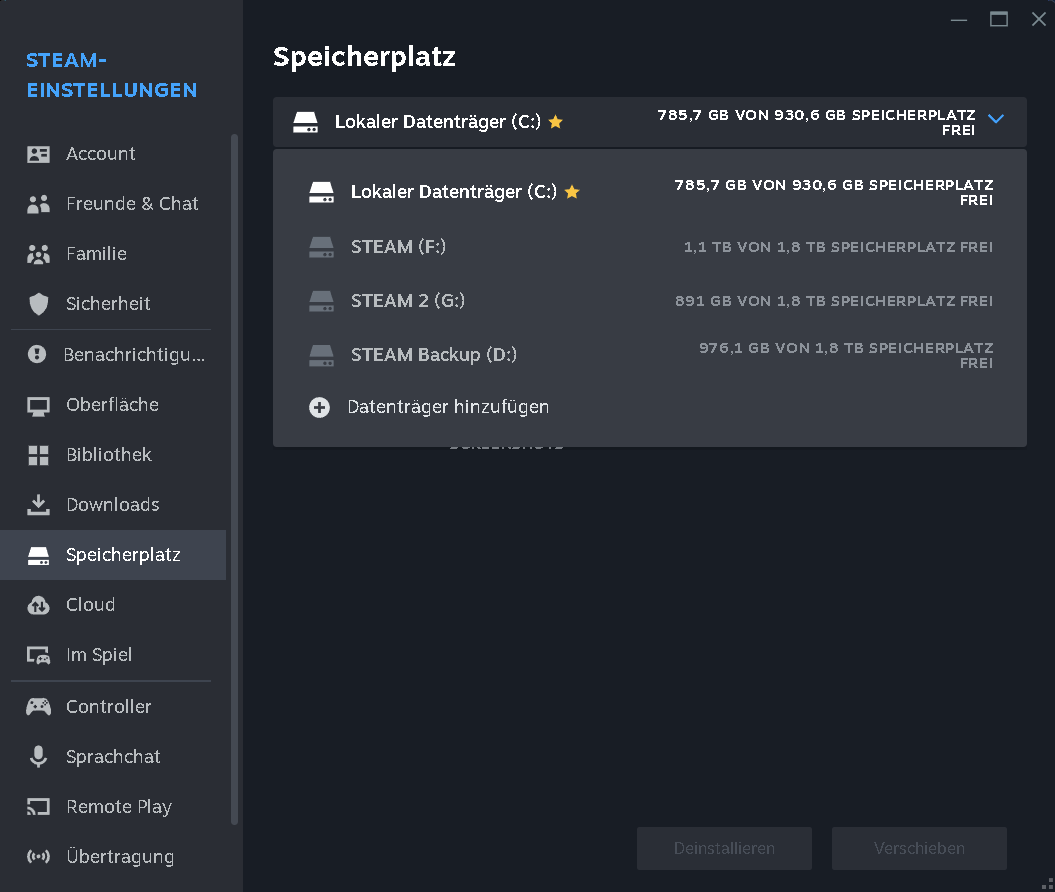Viewport: 1055px width, 892px height.
Task: Collapse the drive selector chevron
Action: click(996, 118)
